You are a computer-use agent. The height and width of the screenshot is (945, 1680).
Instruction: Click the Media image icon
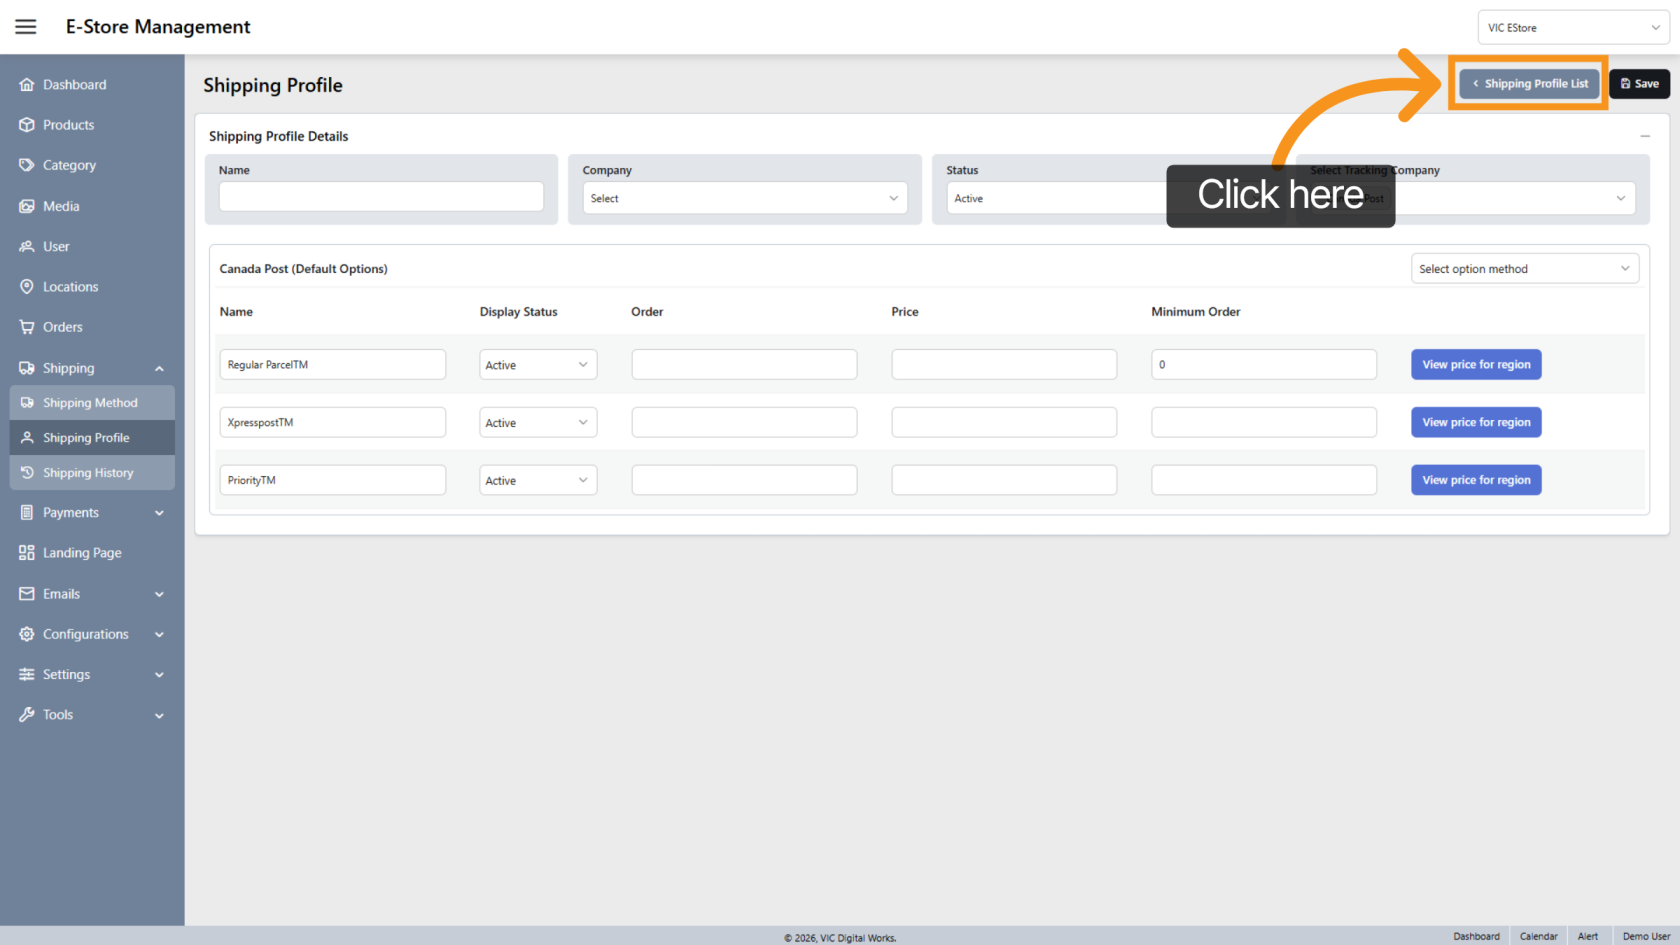click(x=27, y=206)
